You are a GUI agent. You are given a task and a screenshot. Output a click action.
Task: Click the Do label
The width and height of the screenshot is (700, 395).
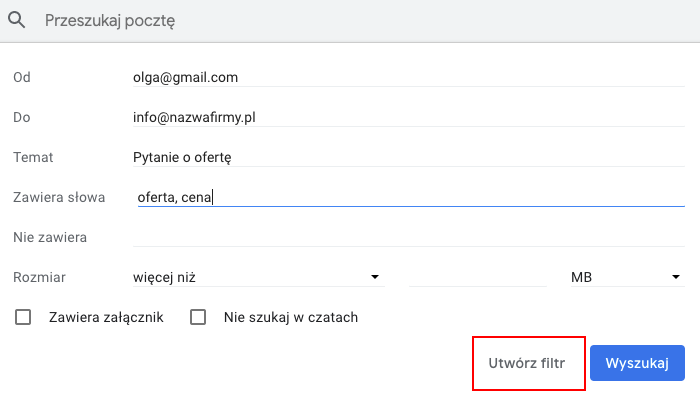coord(22,117)
